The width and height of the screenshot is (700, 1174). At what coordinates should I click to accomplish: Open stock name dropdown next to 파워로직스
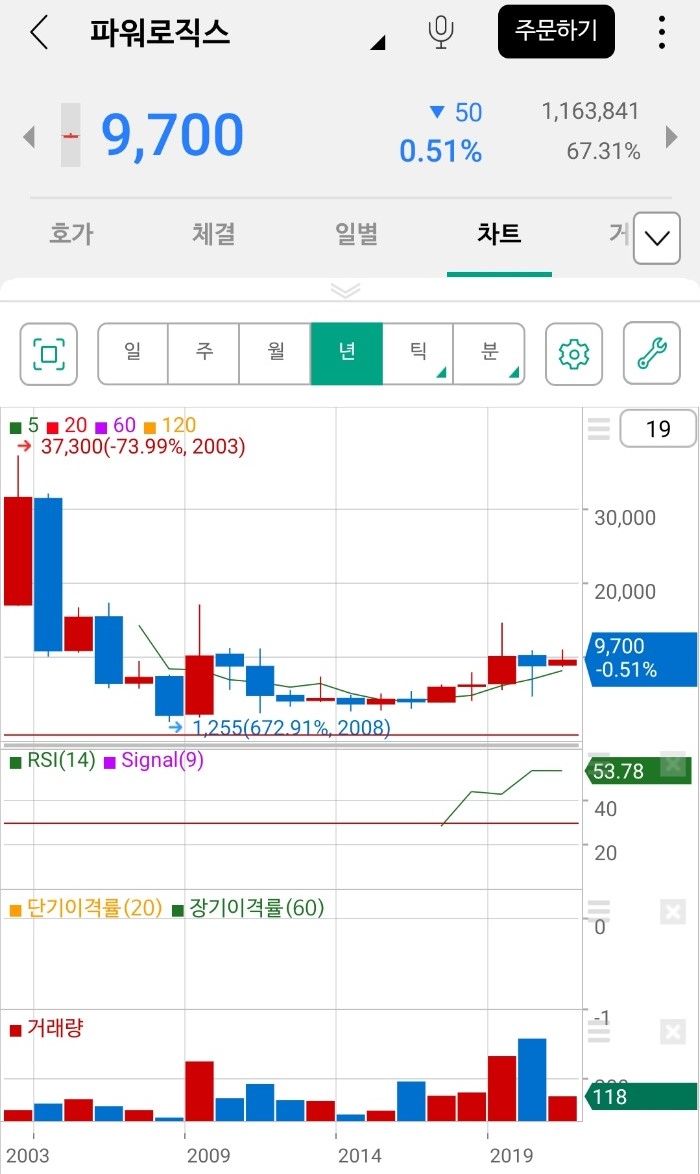[378, 43]
